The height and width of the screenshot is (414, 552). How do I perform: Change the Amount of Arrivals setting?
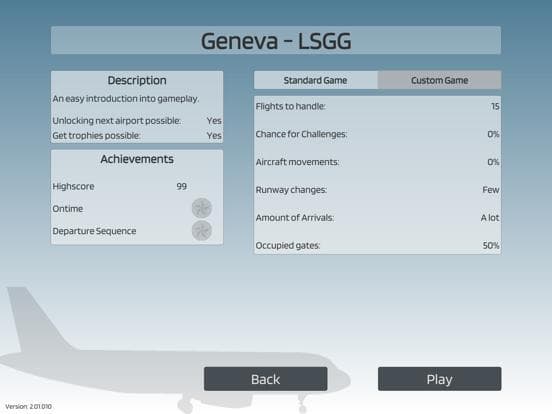[490, 218]
